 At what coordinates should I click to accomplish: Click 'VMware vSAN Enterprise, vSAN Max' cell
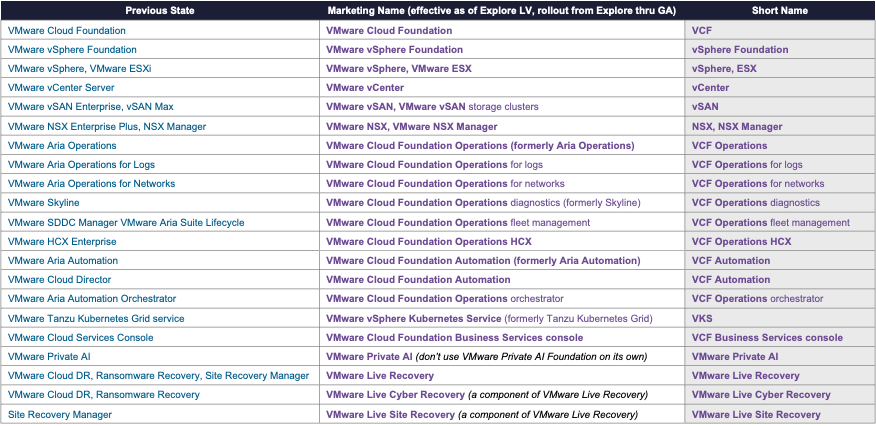pos(160,106)
